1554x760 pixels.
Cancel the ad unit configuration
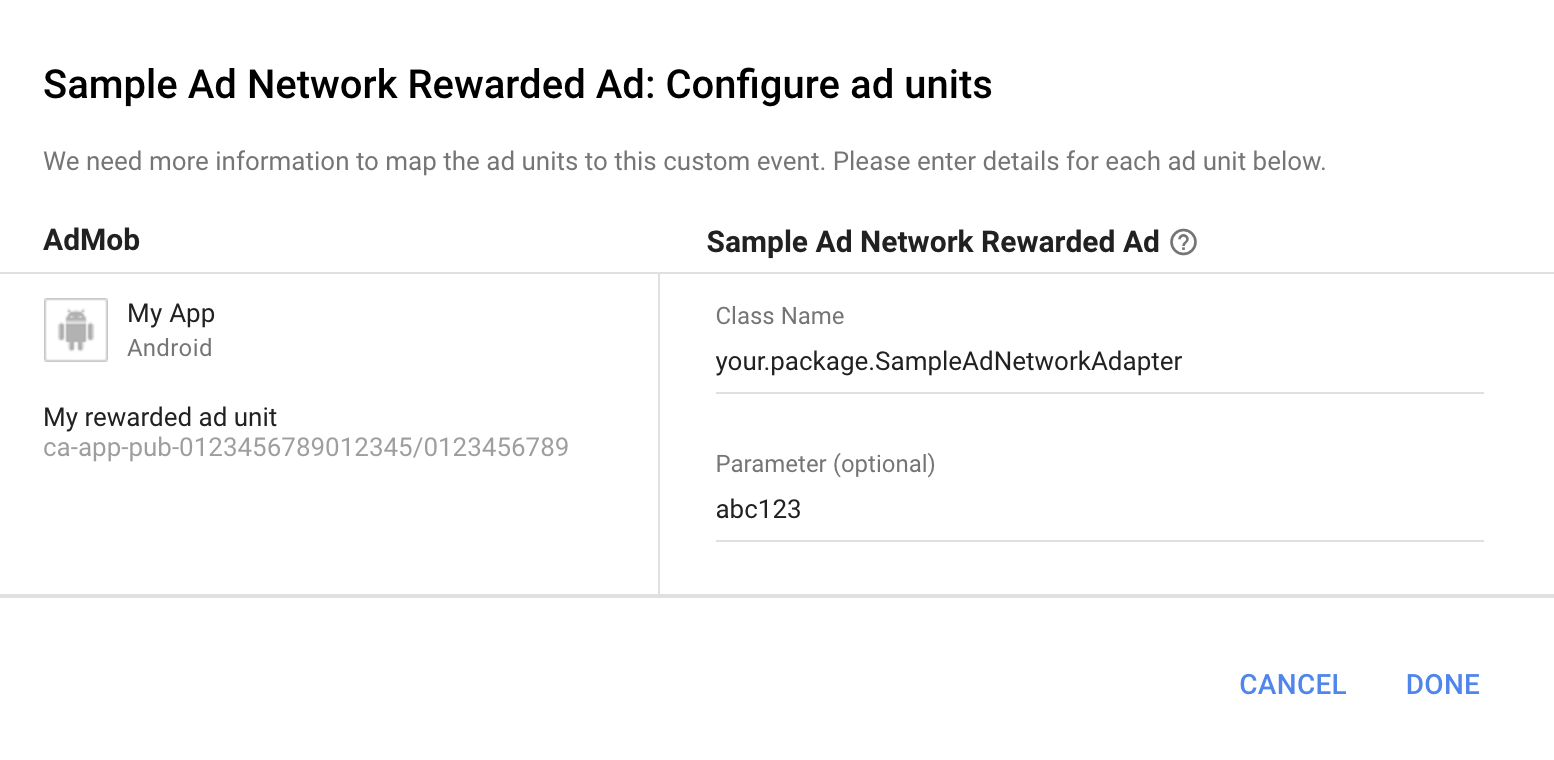pyautogui.click(x=1292, y=685)
